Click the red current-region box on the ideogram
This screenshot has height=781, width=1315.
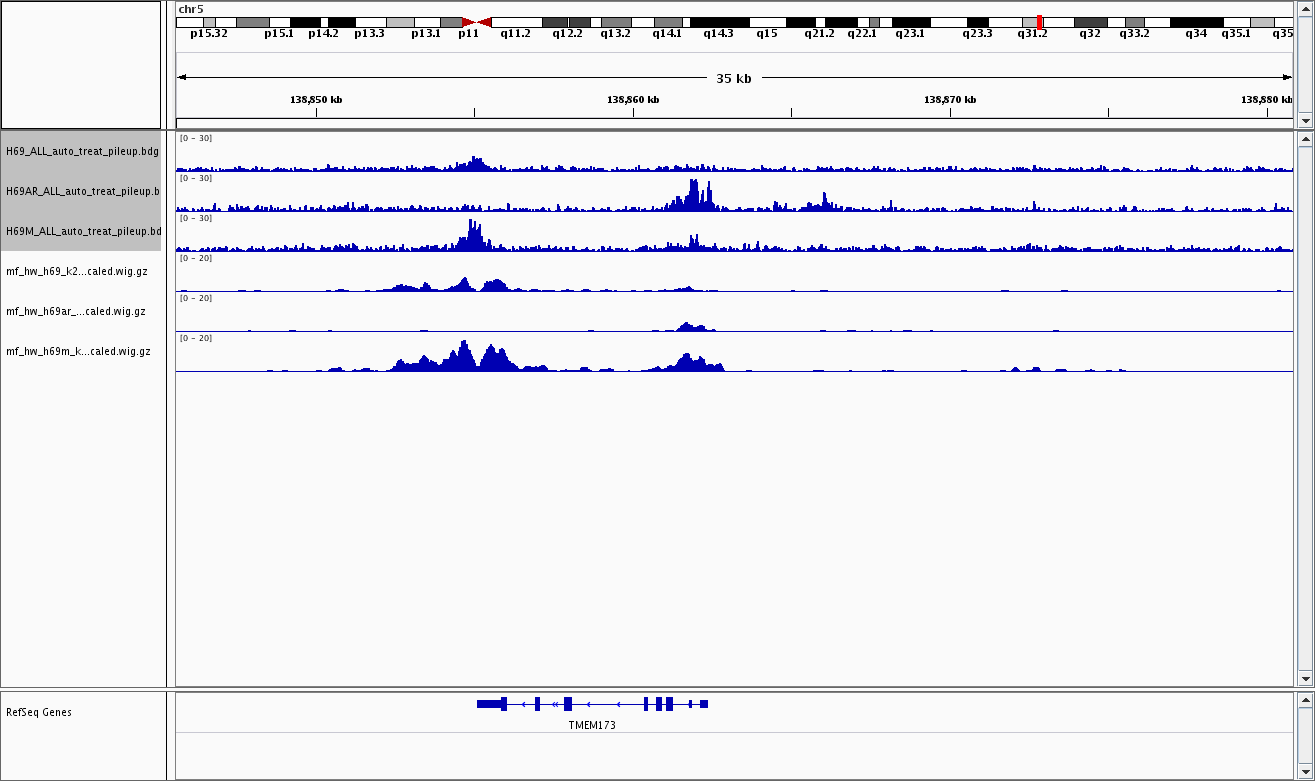pyautogui.click(x=1040, y=22)
